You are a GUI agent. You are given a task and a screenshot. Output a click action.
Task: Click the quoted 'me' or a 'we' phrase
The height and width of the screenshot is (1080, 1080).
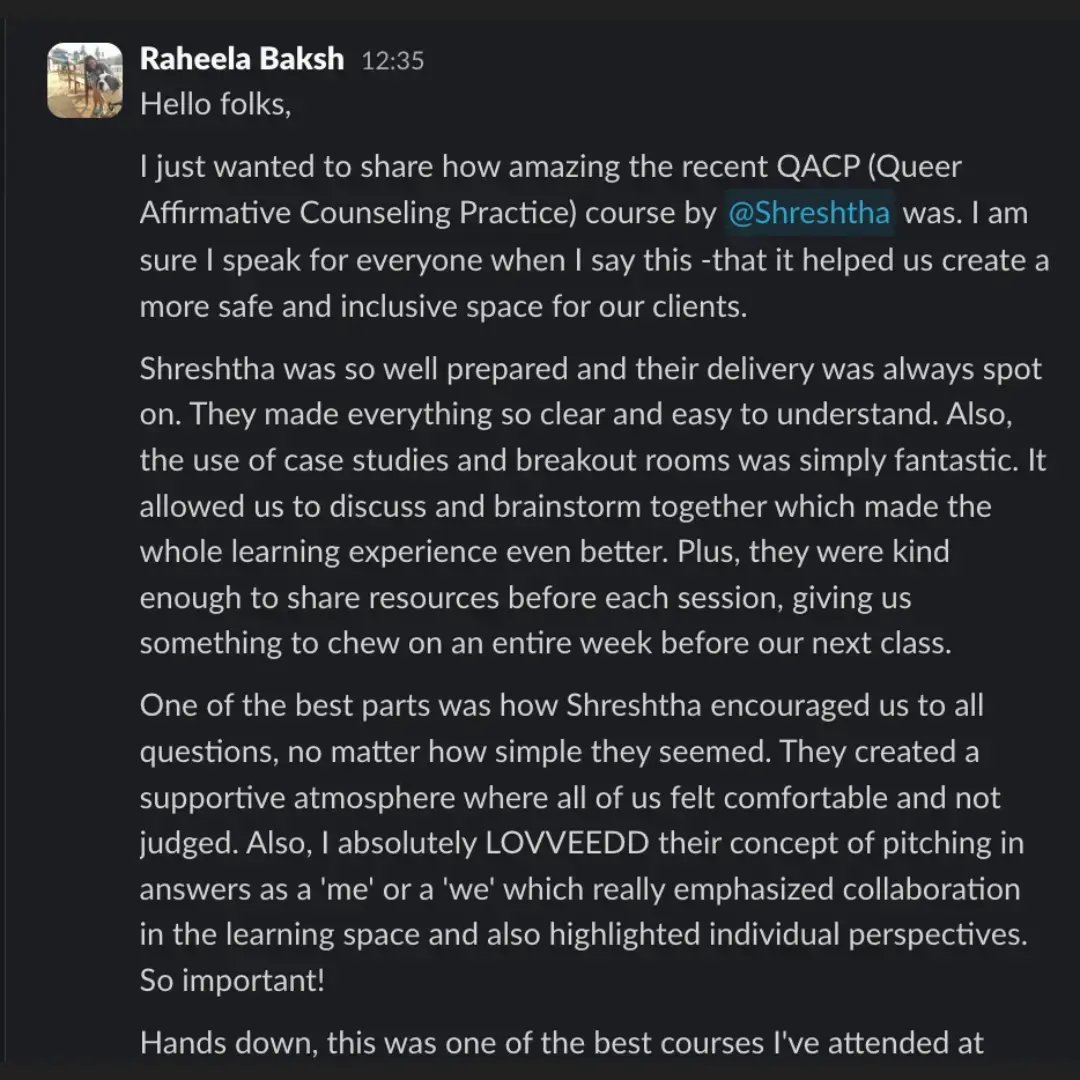coord(411,889)
